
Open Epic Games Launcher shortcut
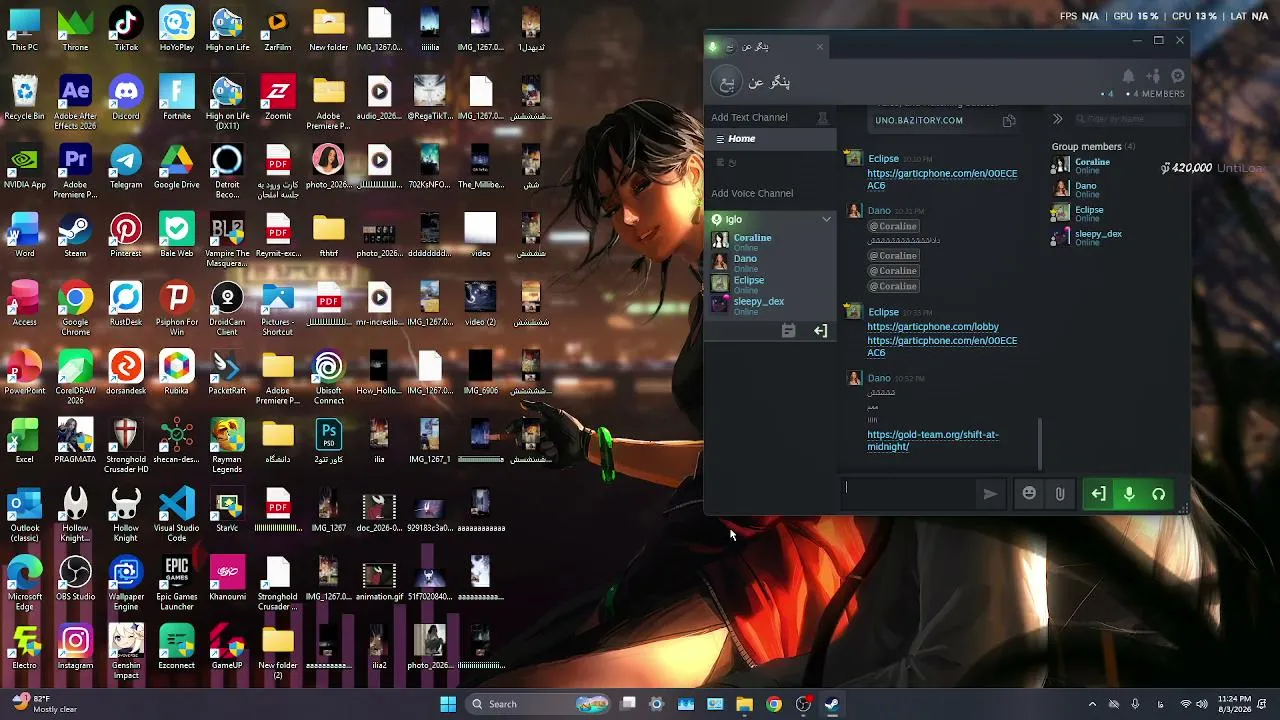177,585
